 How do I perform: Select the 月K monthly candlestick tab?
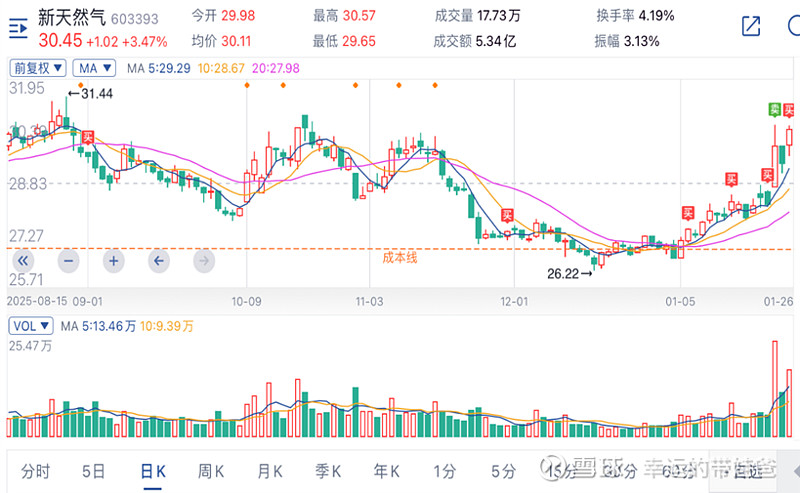270,471
